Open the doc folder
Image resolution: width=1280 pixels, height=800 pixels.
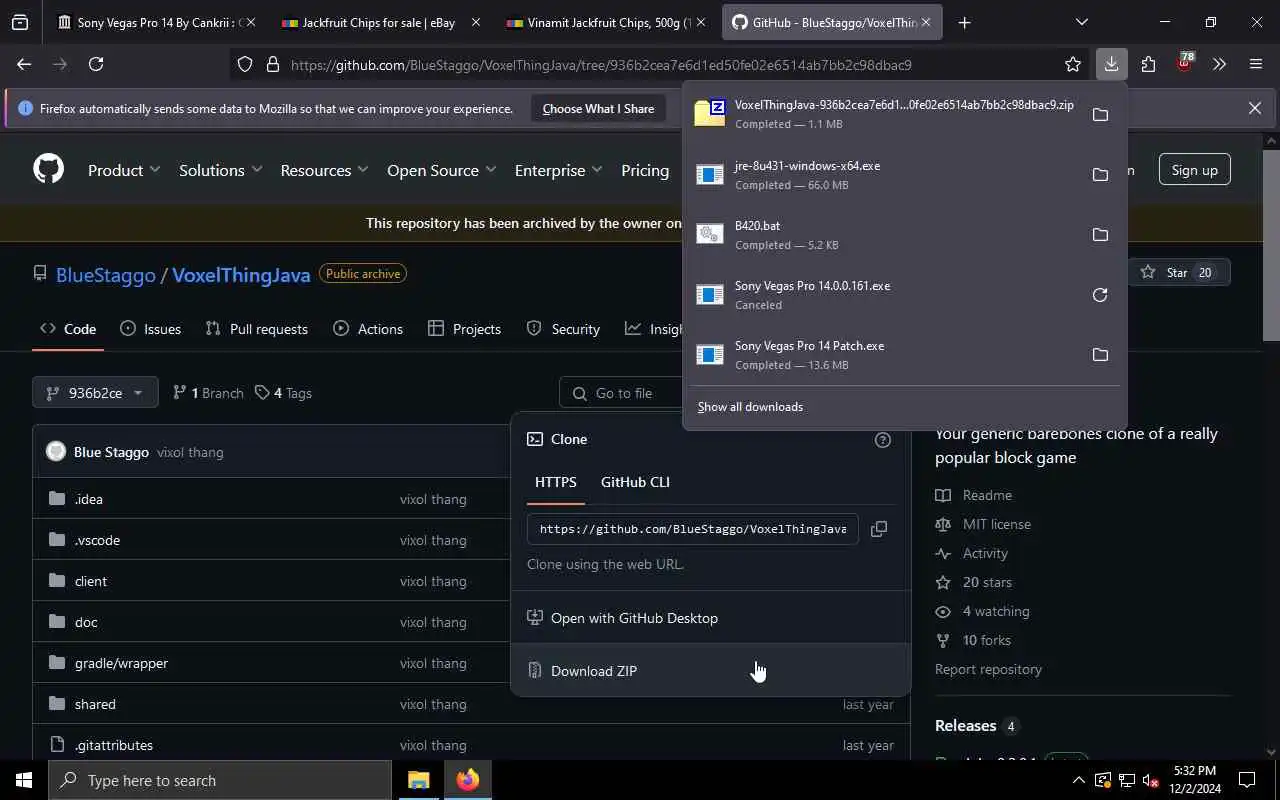(x=86, y=622)
